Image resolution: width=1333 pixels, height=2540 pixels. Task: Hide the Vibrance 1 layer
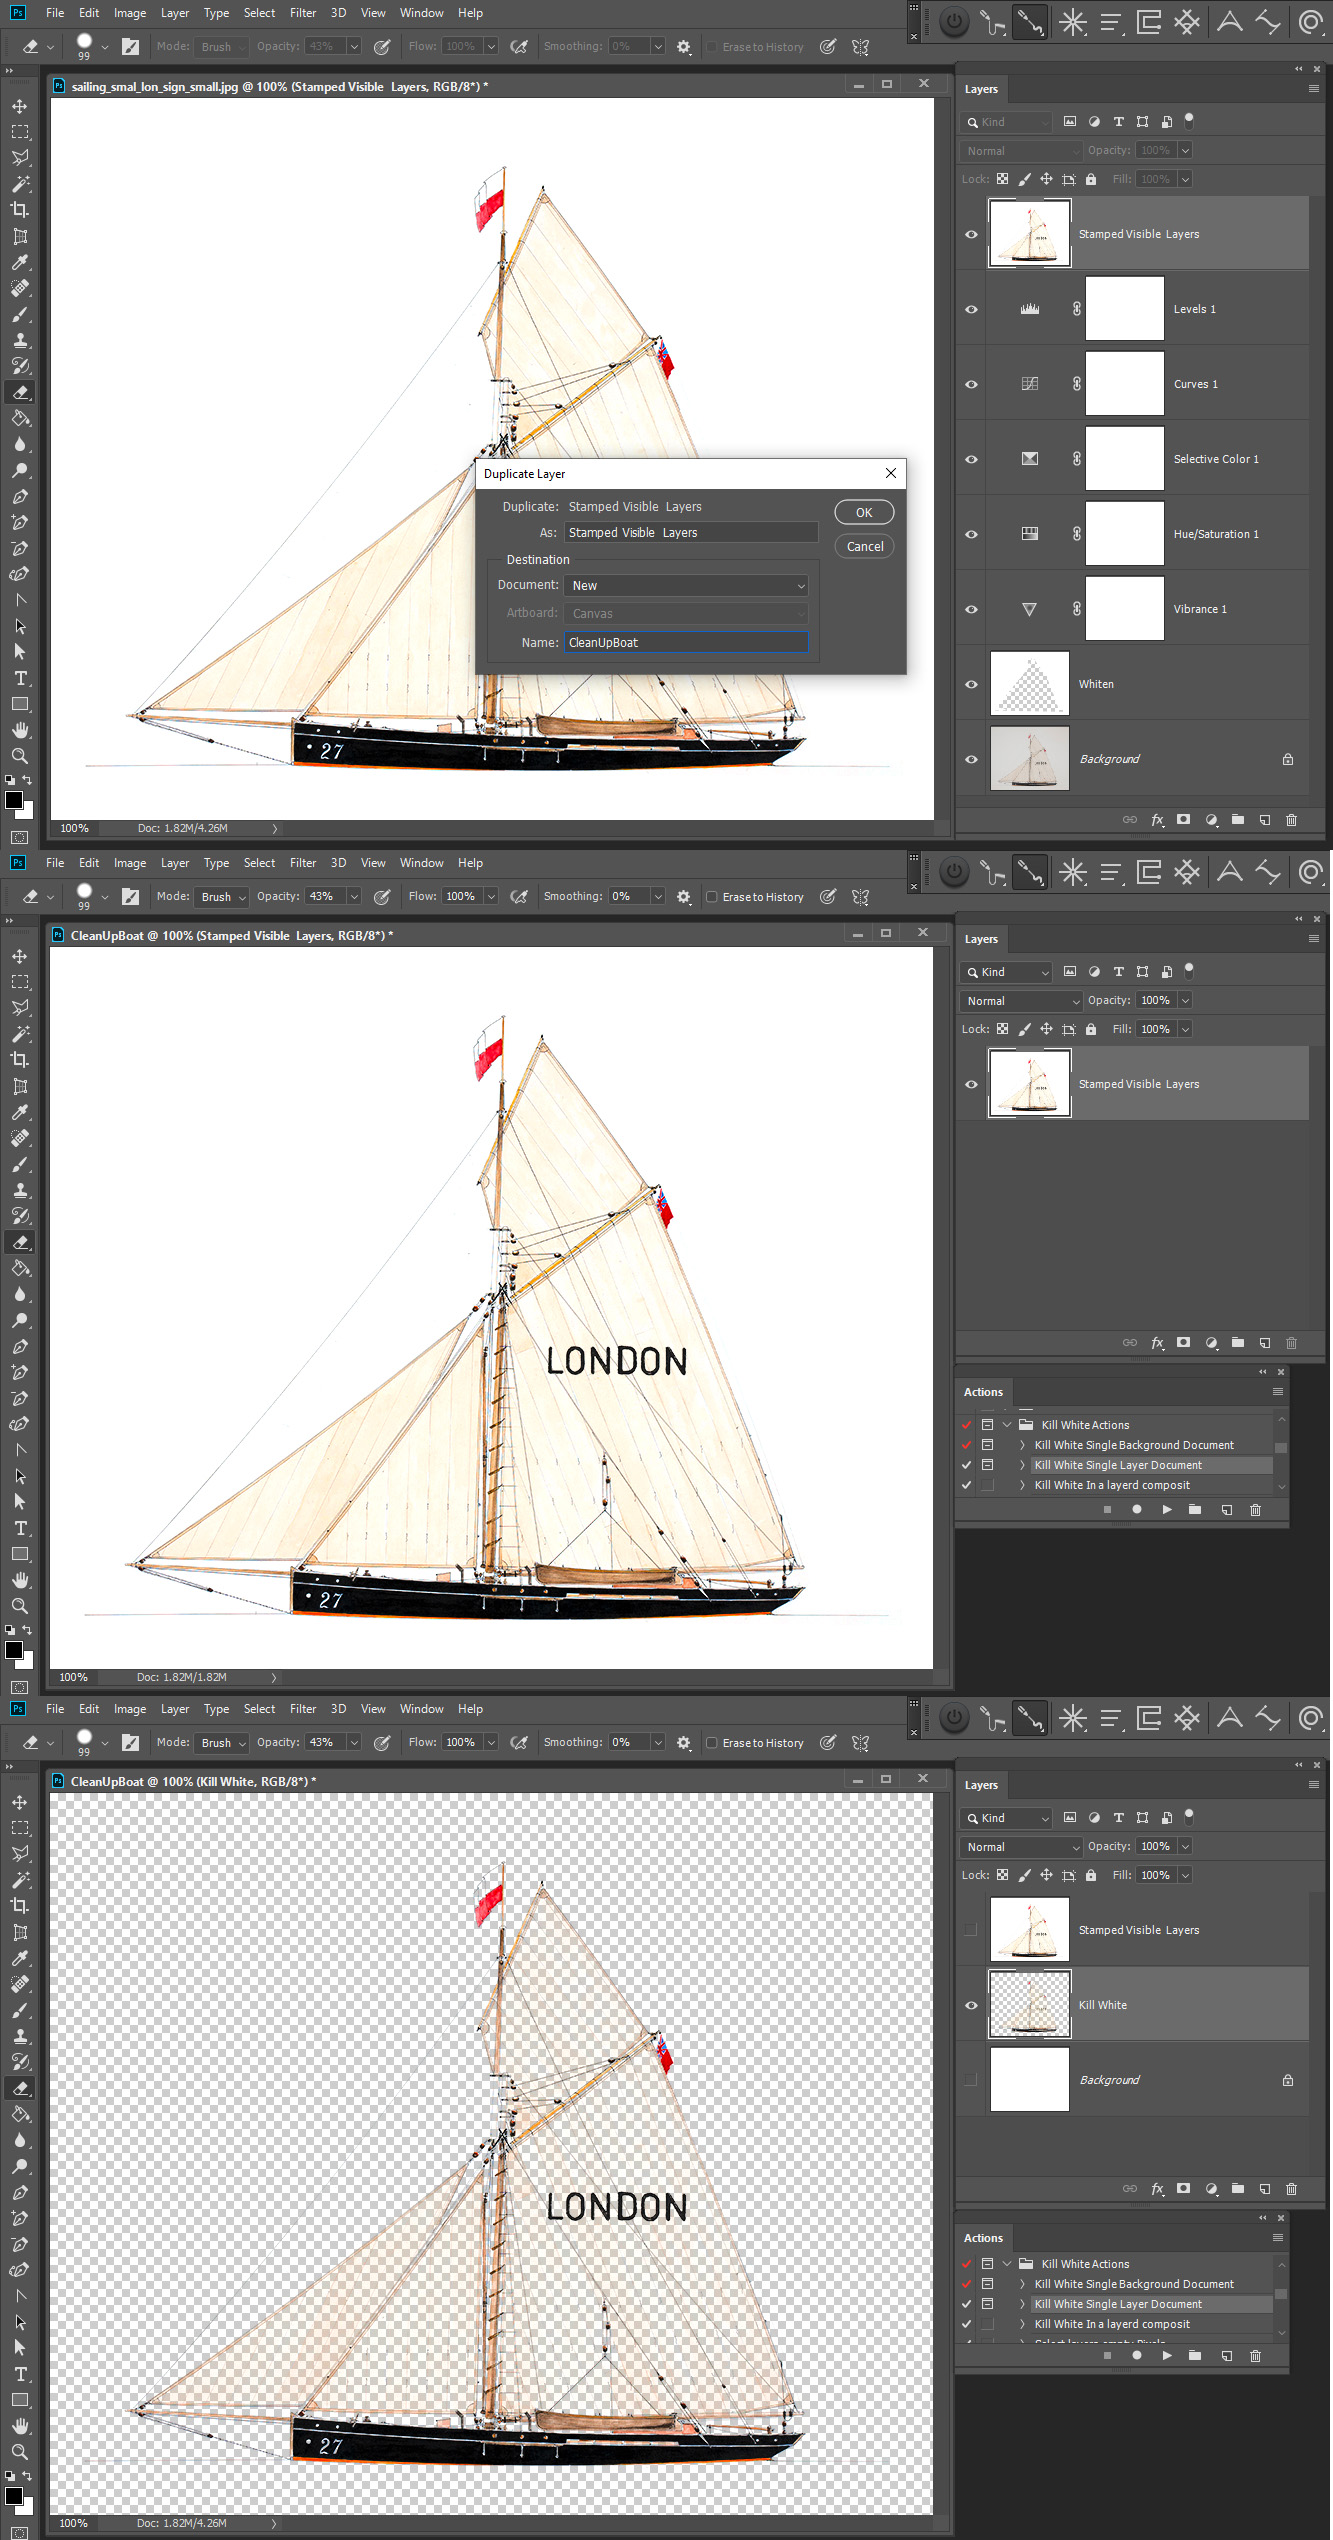tap(971, 609)
